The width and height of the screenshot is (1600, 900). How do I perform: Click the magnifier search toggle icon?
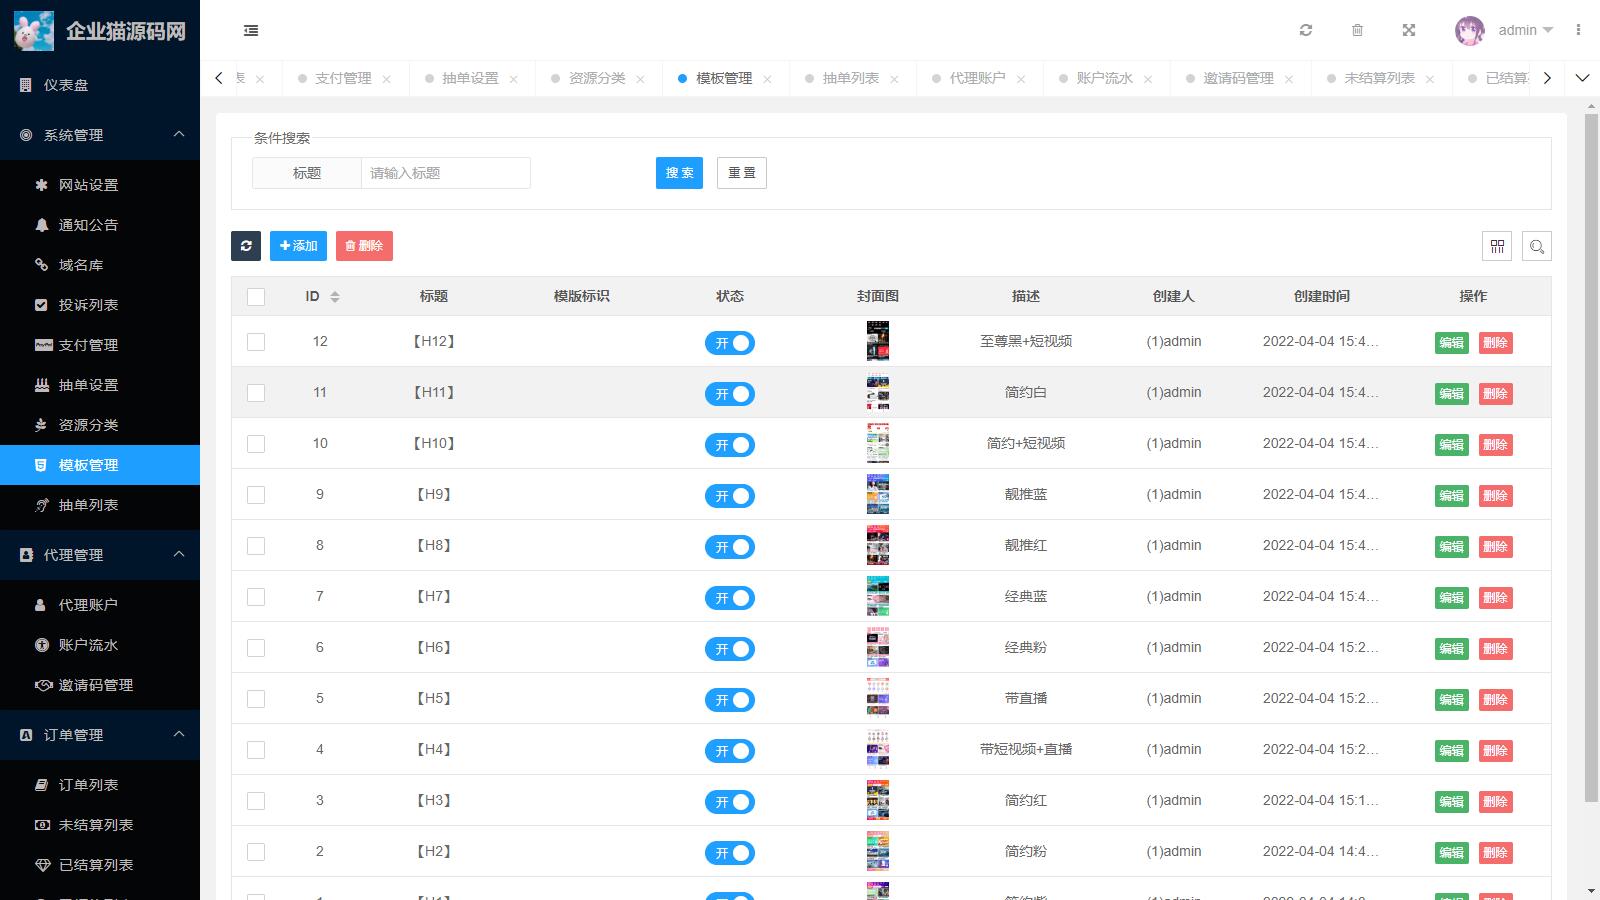click(x=1537, y=246)
